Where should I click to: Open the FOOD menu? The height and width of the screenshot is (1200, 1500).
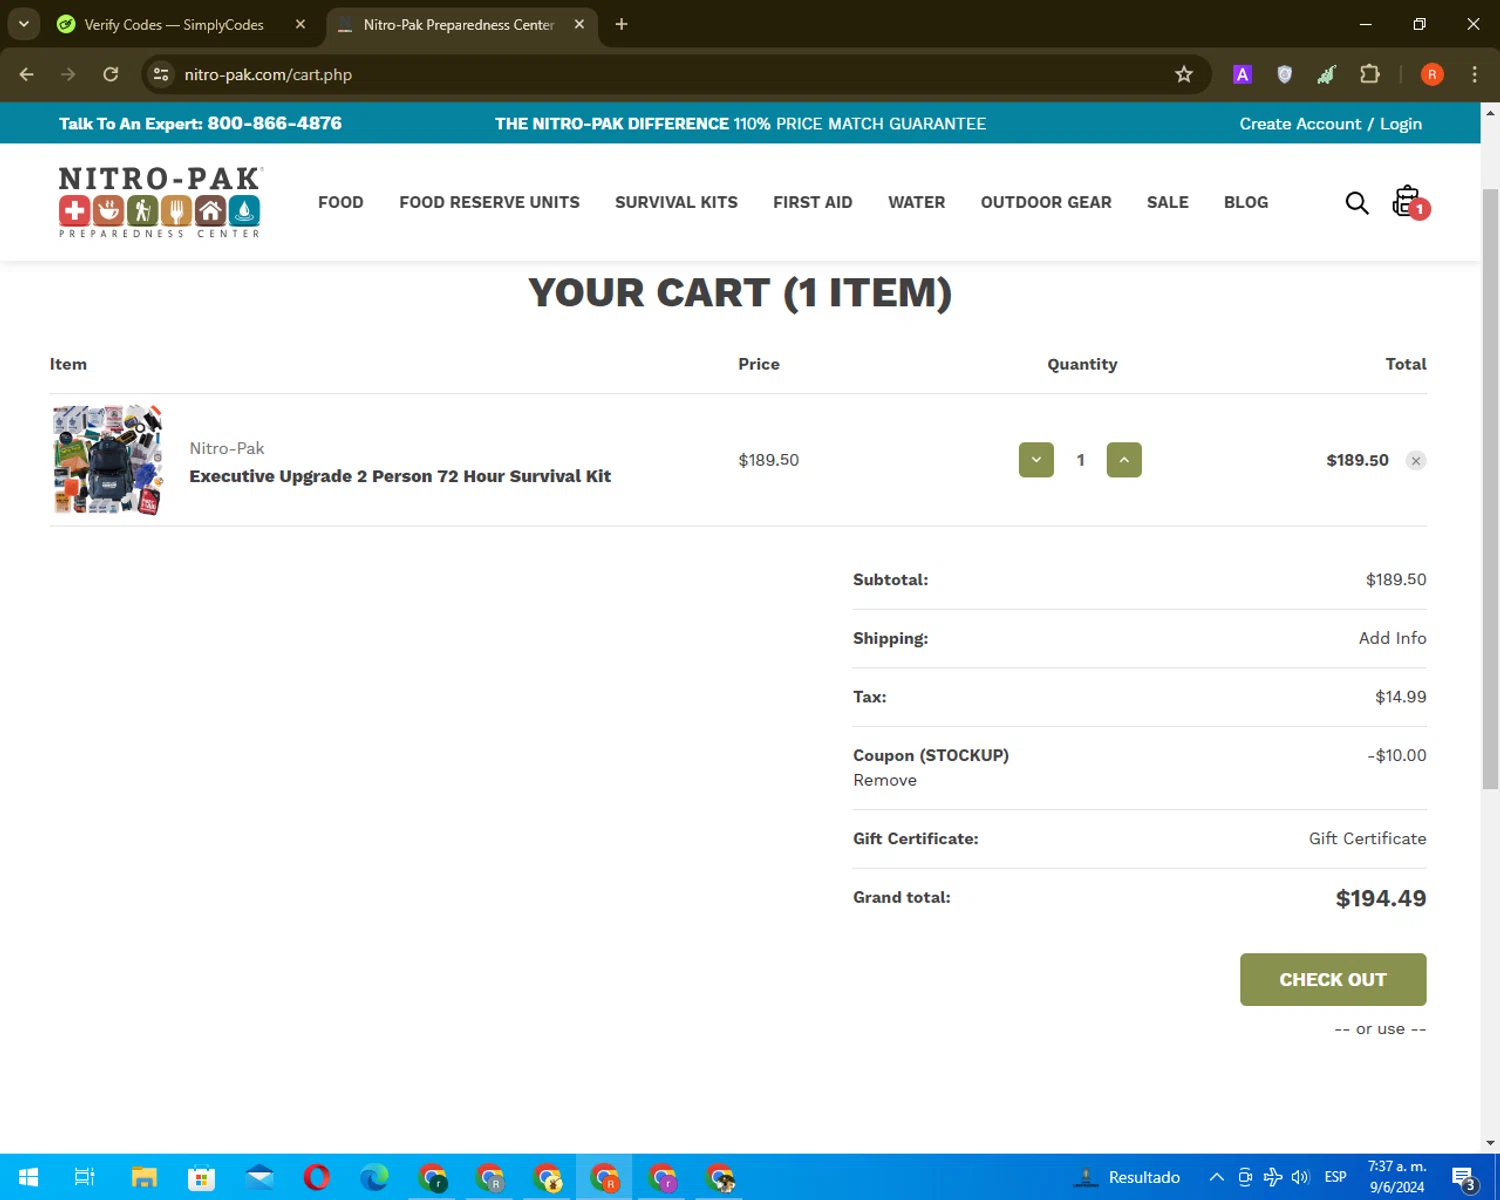coord(341,202)
